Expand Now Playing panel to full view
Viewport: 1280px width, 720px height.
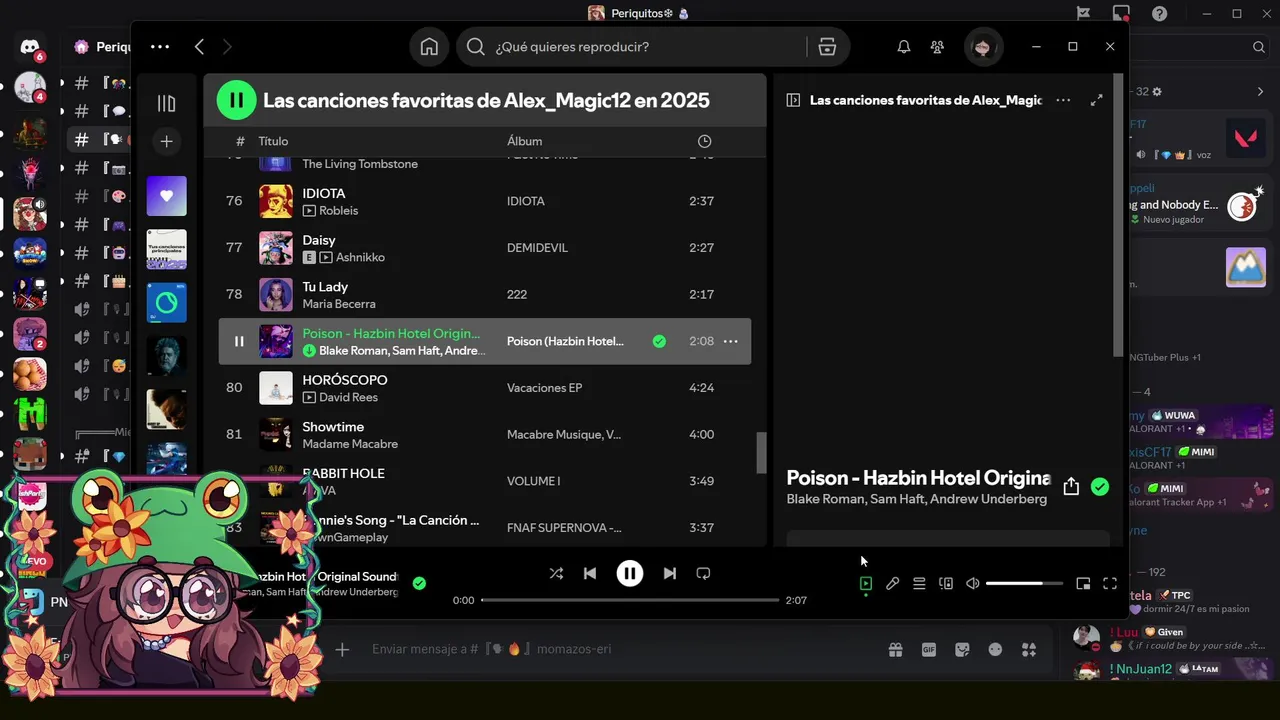click(1097, 100)
